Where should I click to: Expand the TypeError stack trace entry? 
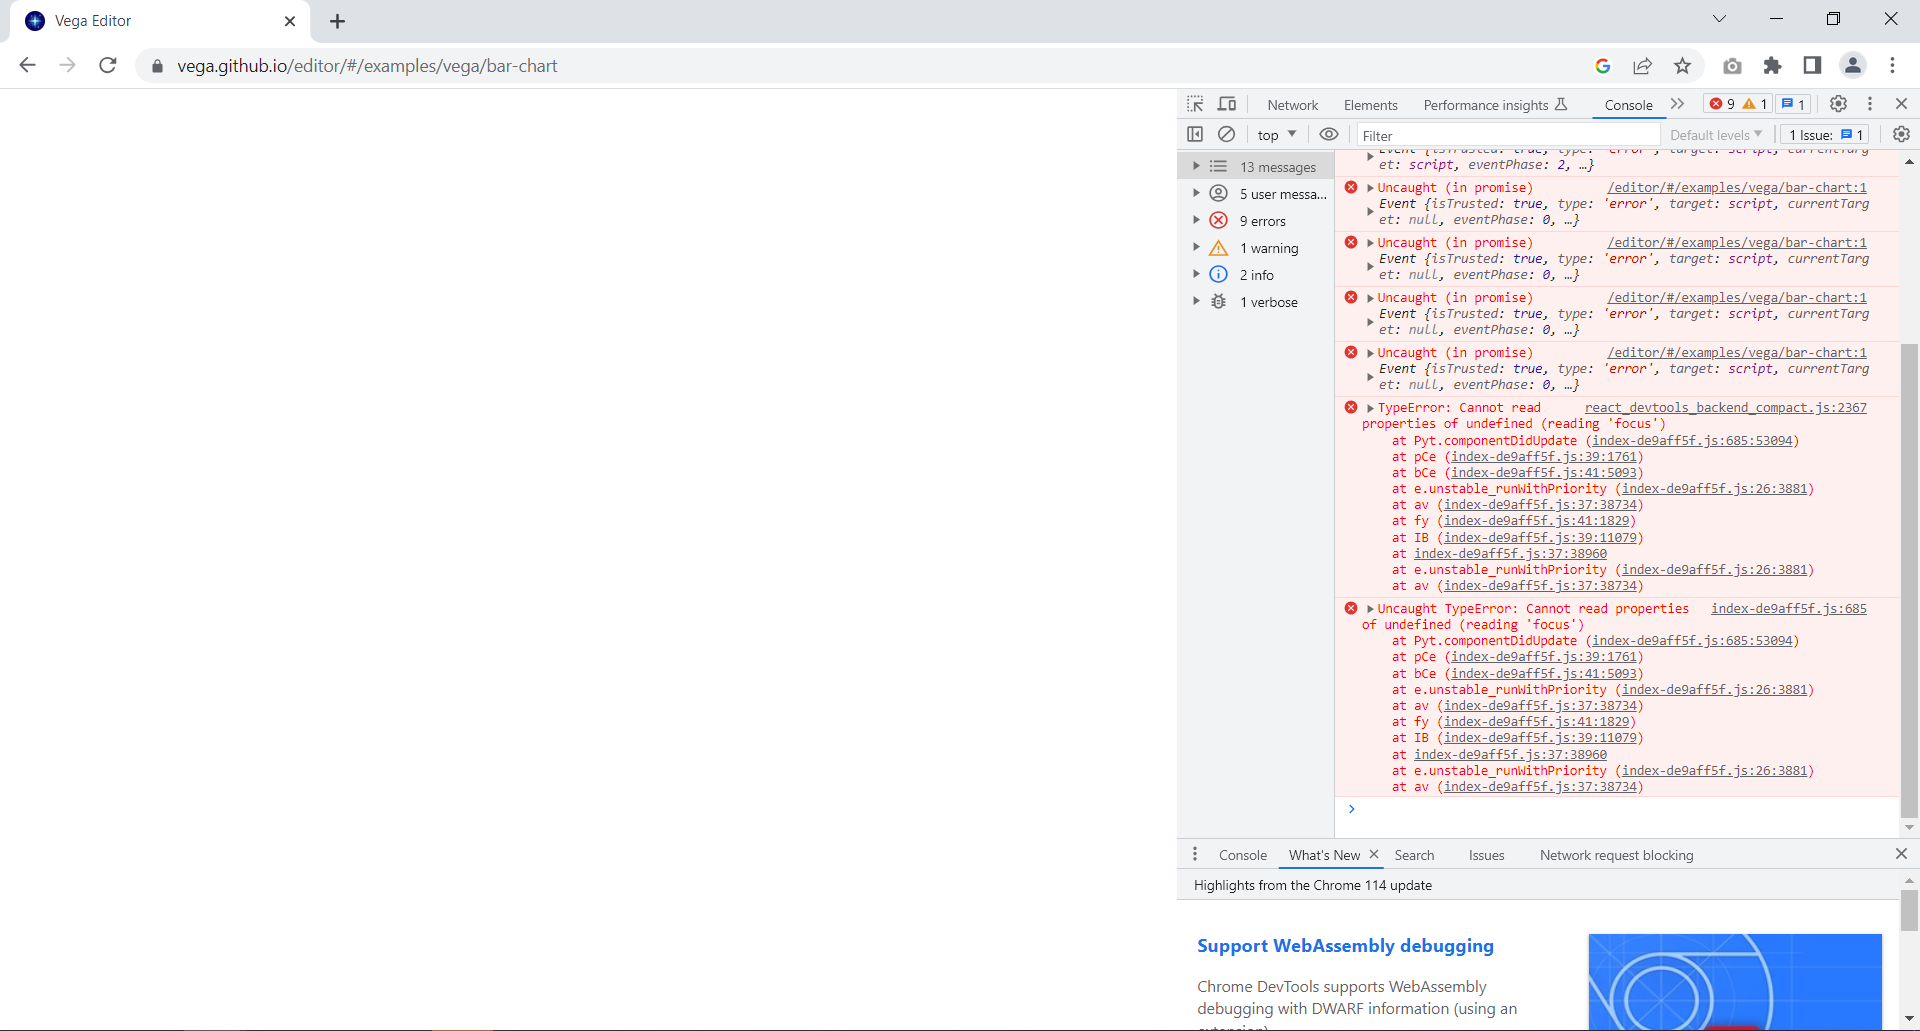1370,407
